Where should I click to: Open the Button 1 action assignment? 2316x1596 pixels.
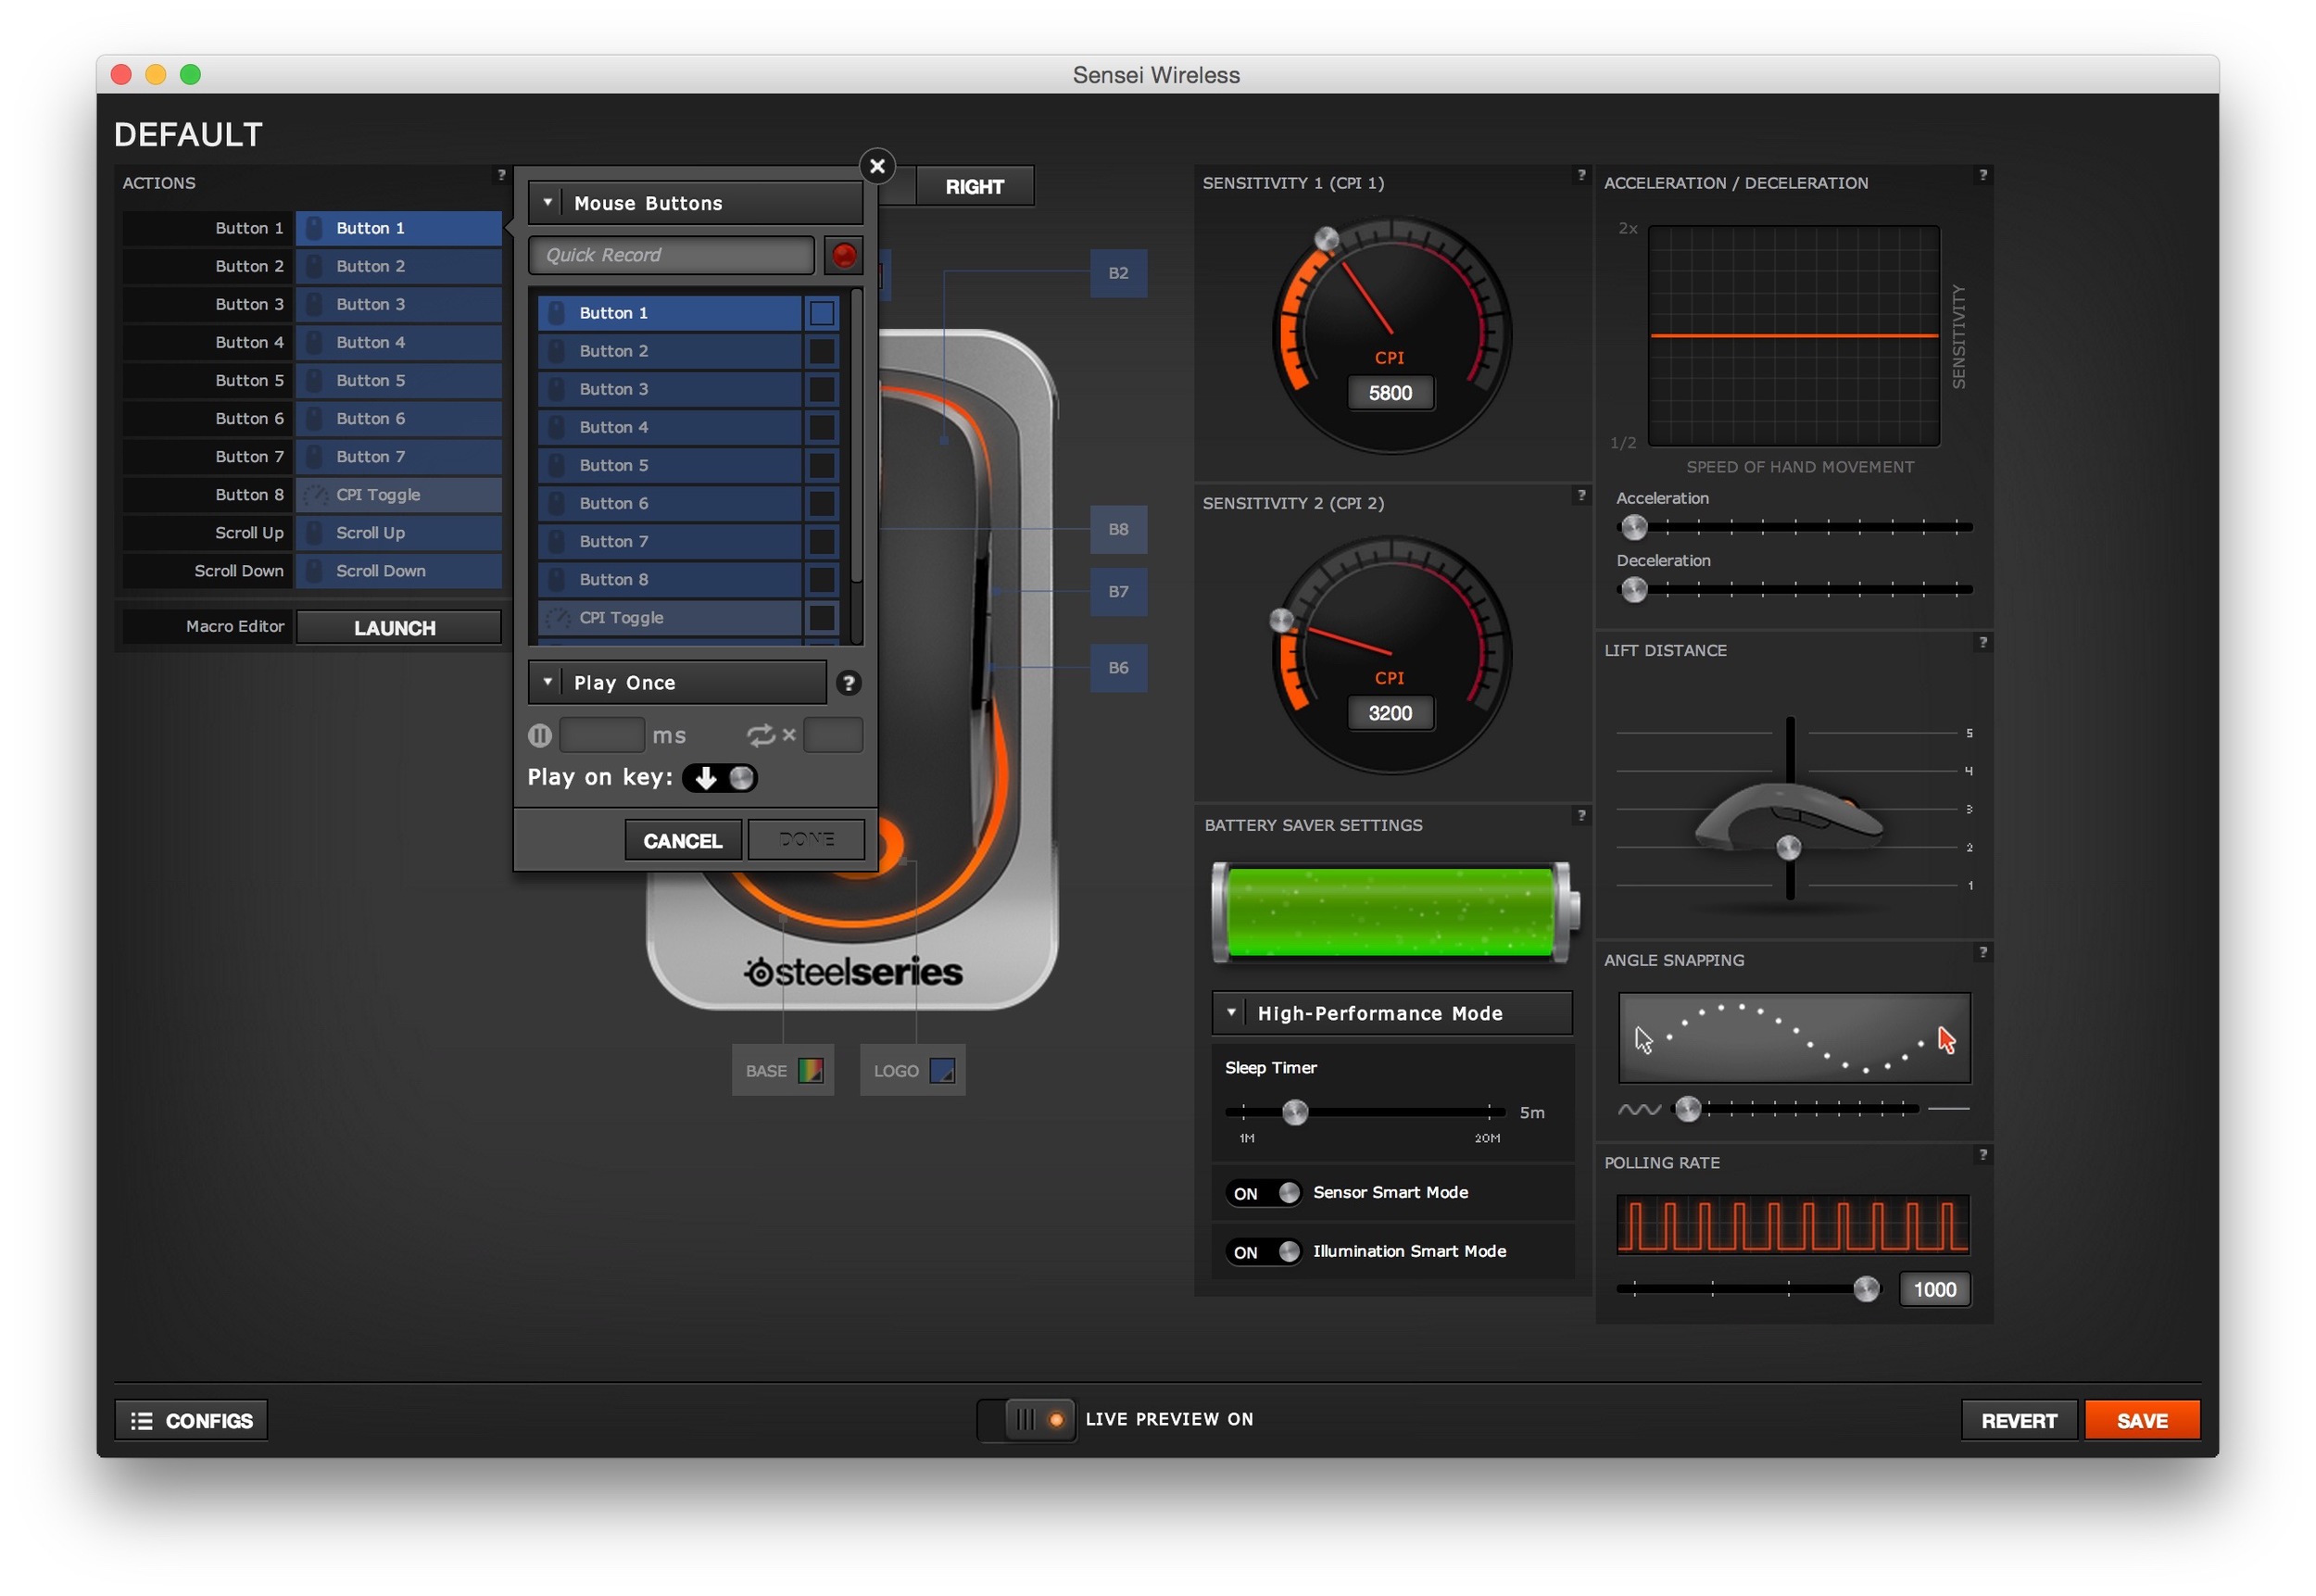[x=399, y=228]
